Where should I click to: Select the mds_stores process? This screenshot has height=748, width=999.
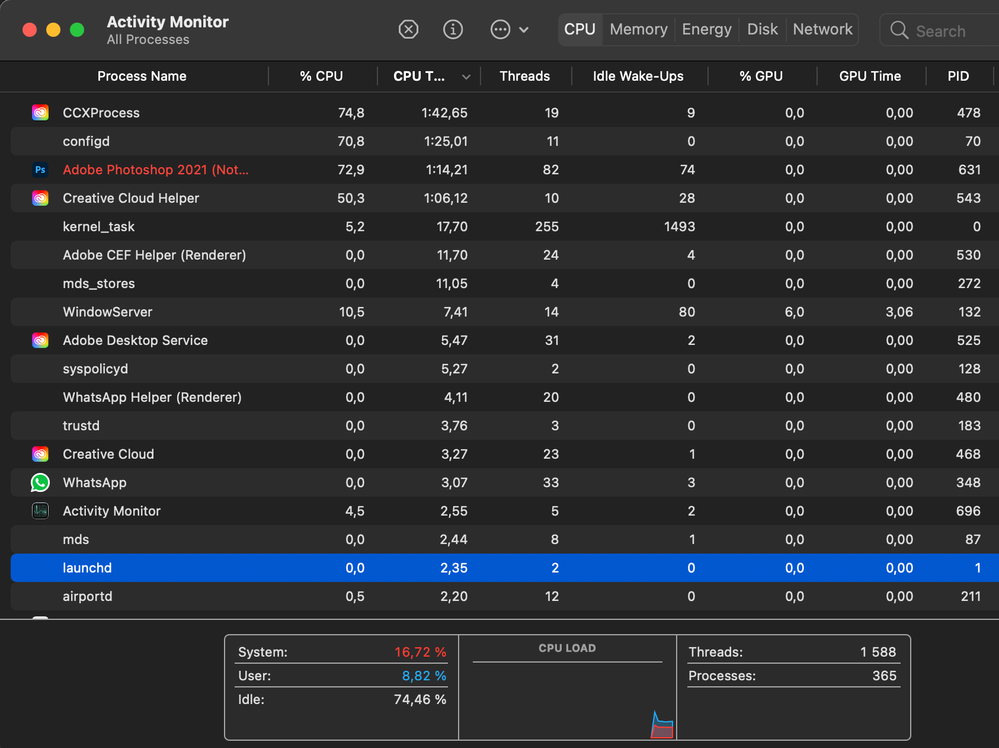505,284
